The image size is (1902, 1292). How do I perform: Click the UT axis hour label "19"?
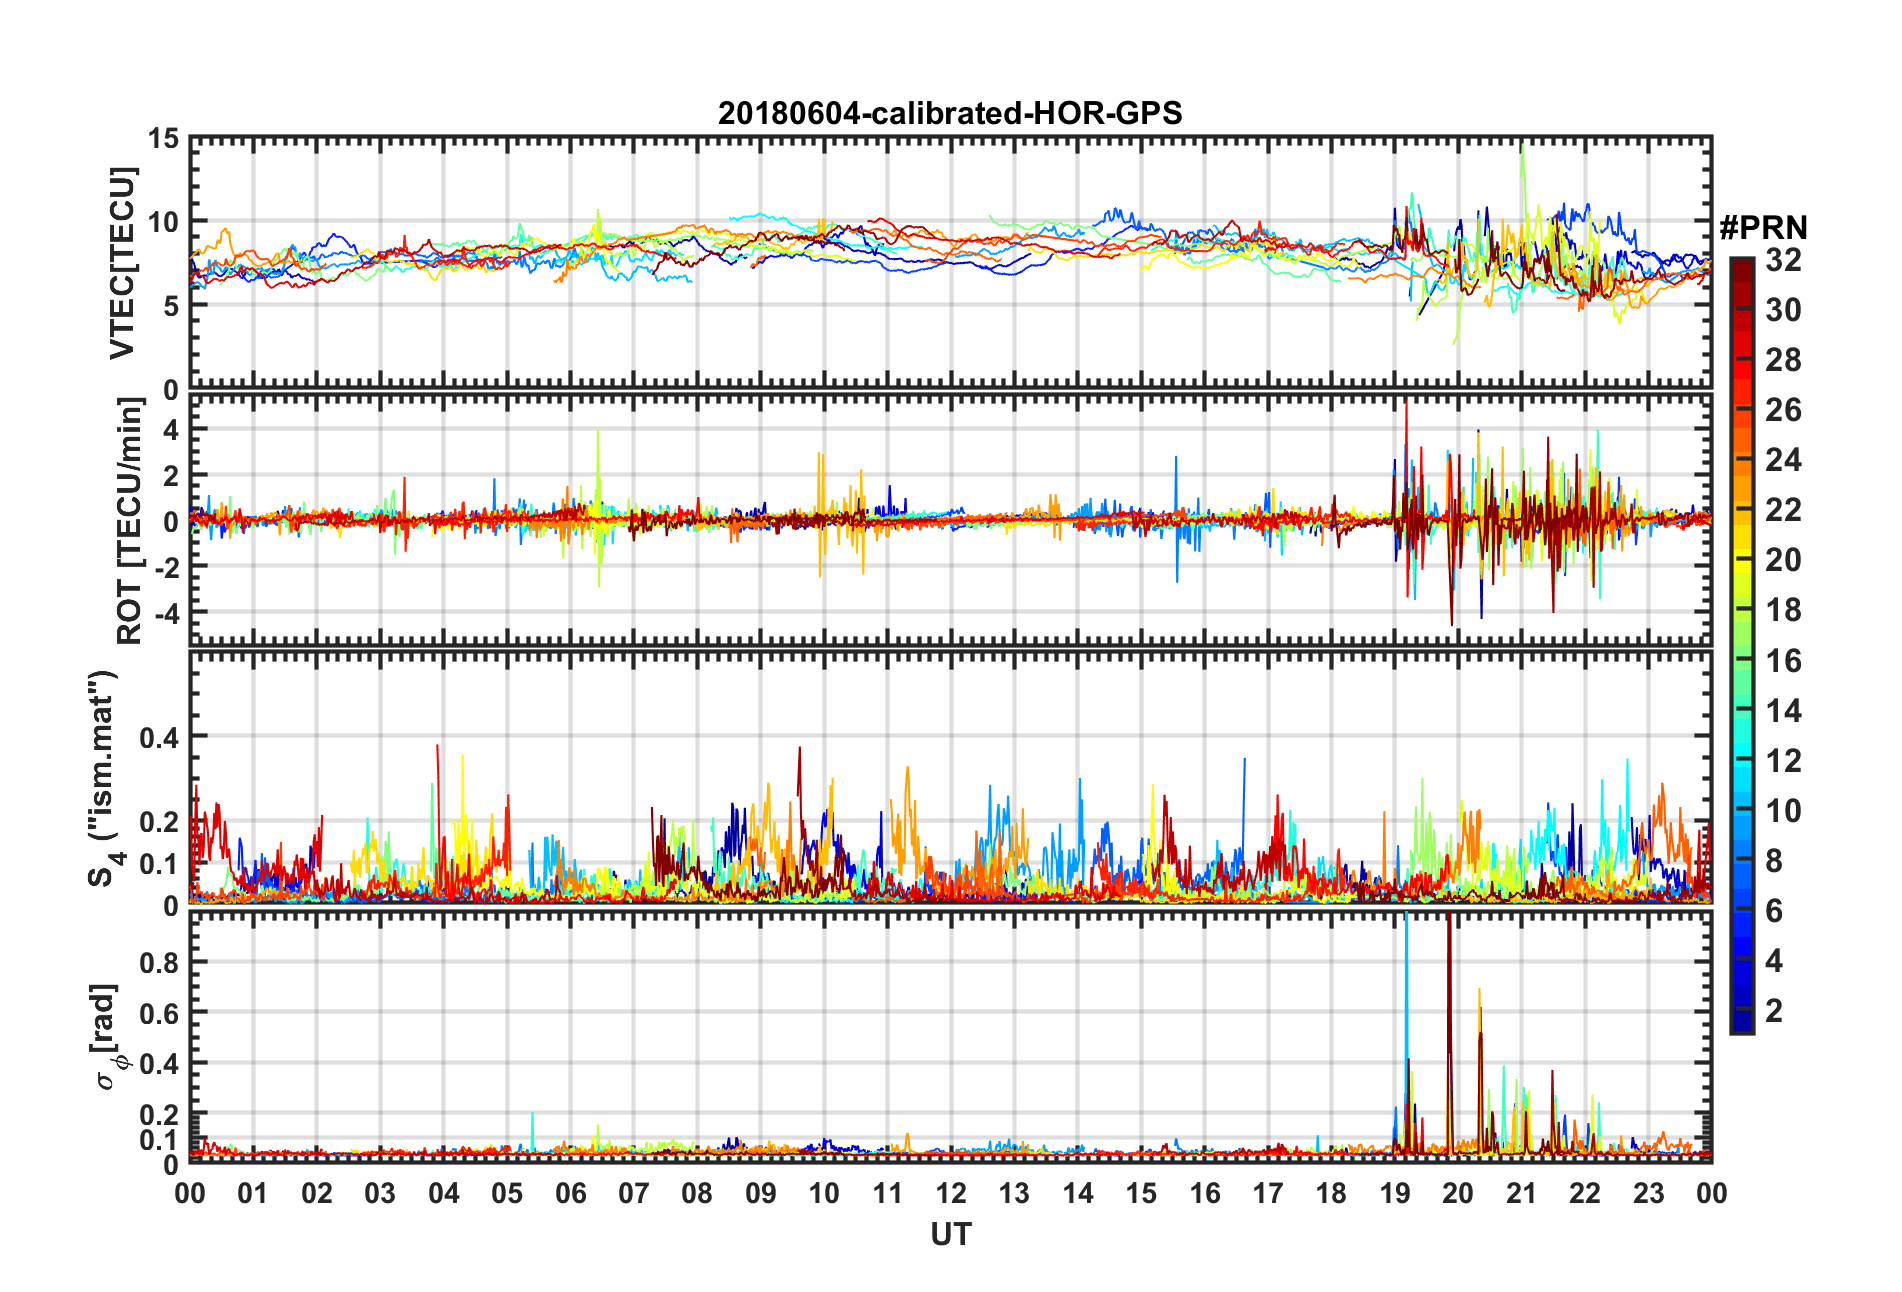1395,1193
